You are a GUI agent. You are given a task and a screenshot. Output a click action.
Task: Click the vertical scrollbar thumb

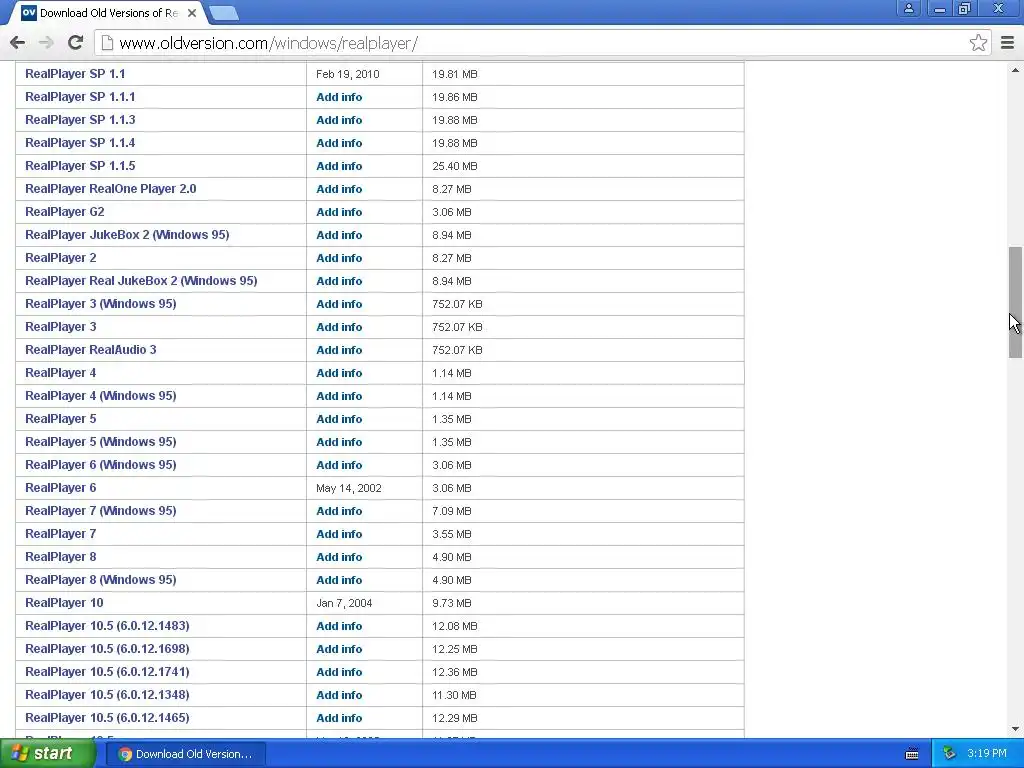[1015, 302]
